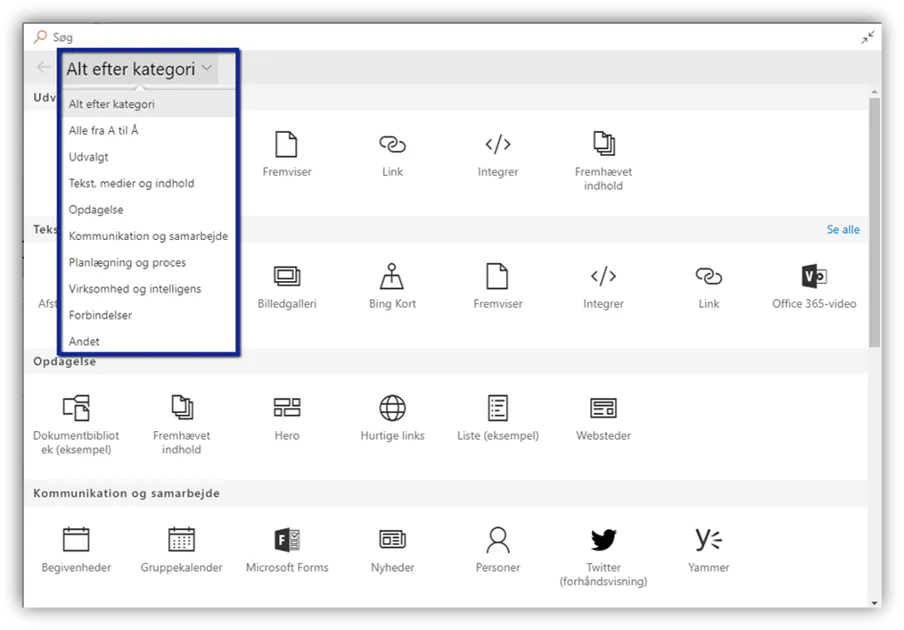
Task: Select Alt efter kategori in the list
Action: pyautogui.click(x=149, y=104)
